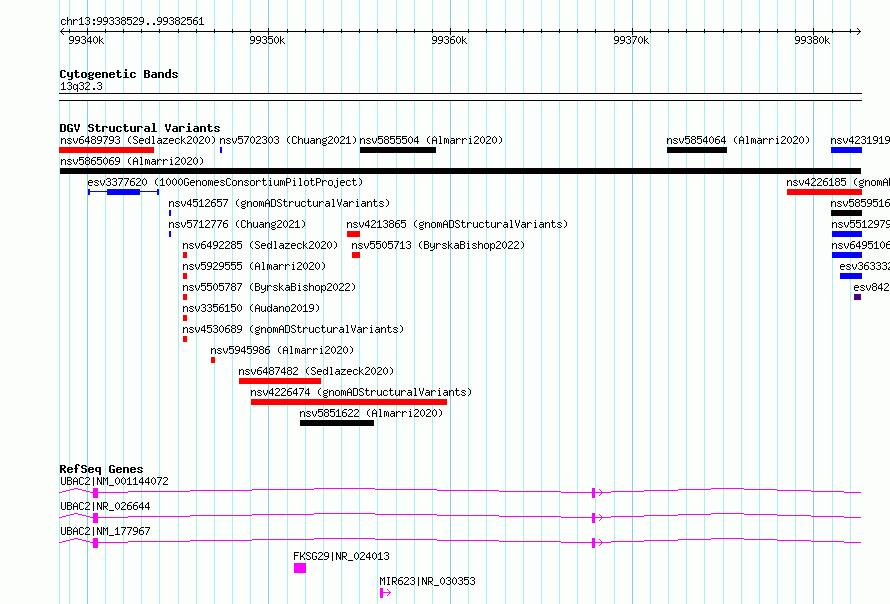Open the Cytogenetic Bands track title
This screenshot has width=890, height=604.
tap(119, 74)
